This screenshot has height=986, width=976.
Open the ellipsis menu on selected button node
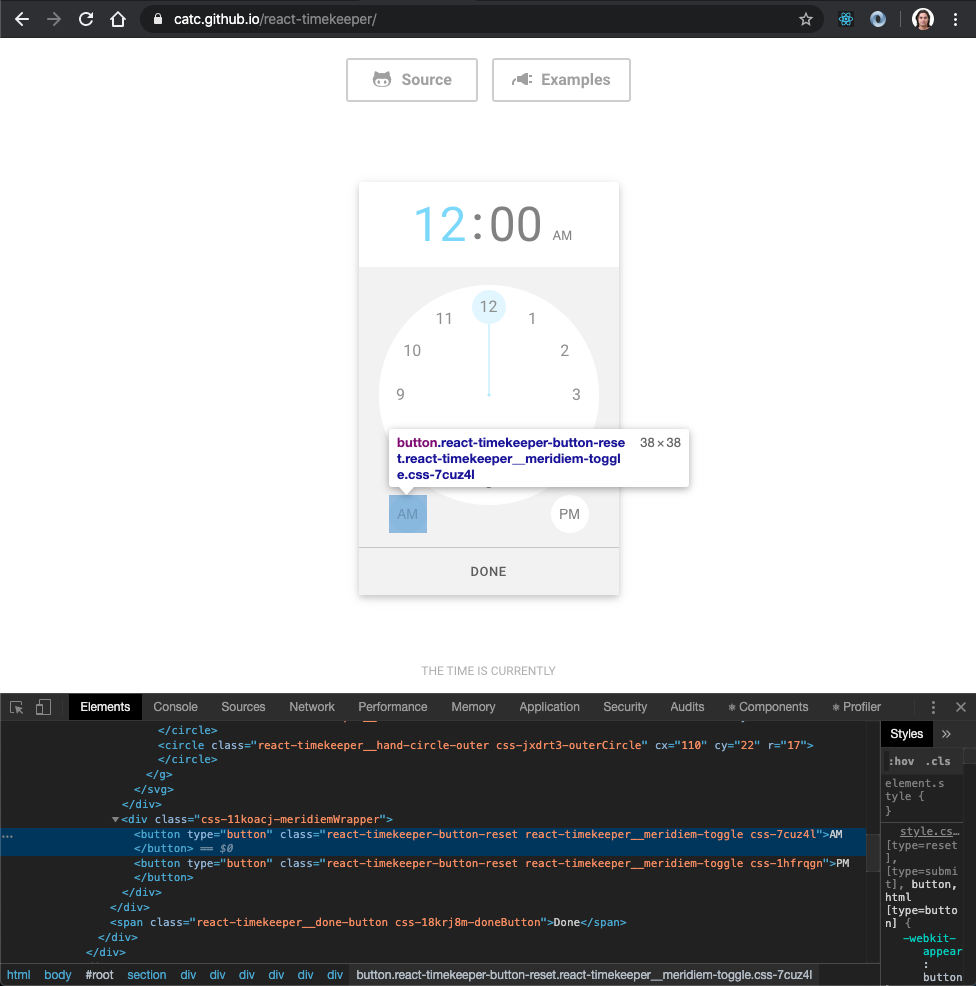click(8, 834)
